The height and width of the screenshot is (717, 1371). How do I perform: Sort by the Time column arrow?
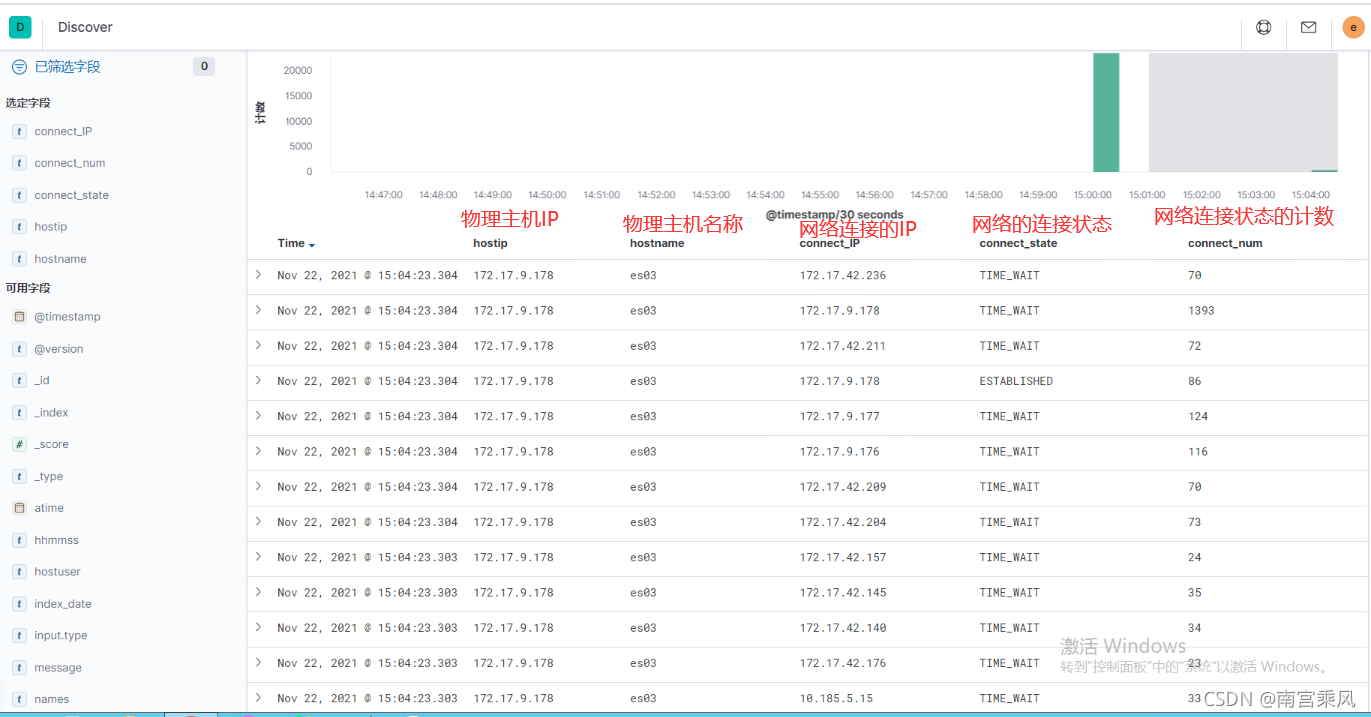click(x=312, y=244)
